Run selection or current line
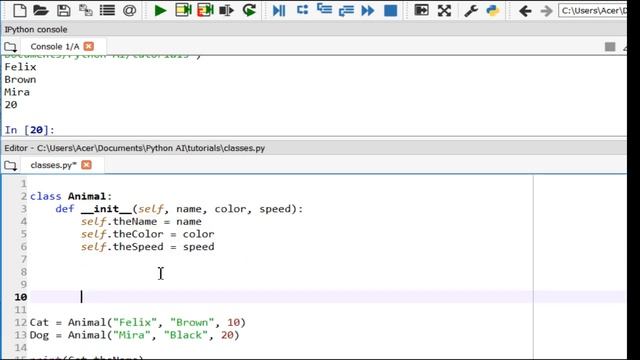This screenshot has height=360, width=640. pos(226,11)
